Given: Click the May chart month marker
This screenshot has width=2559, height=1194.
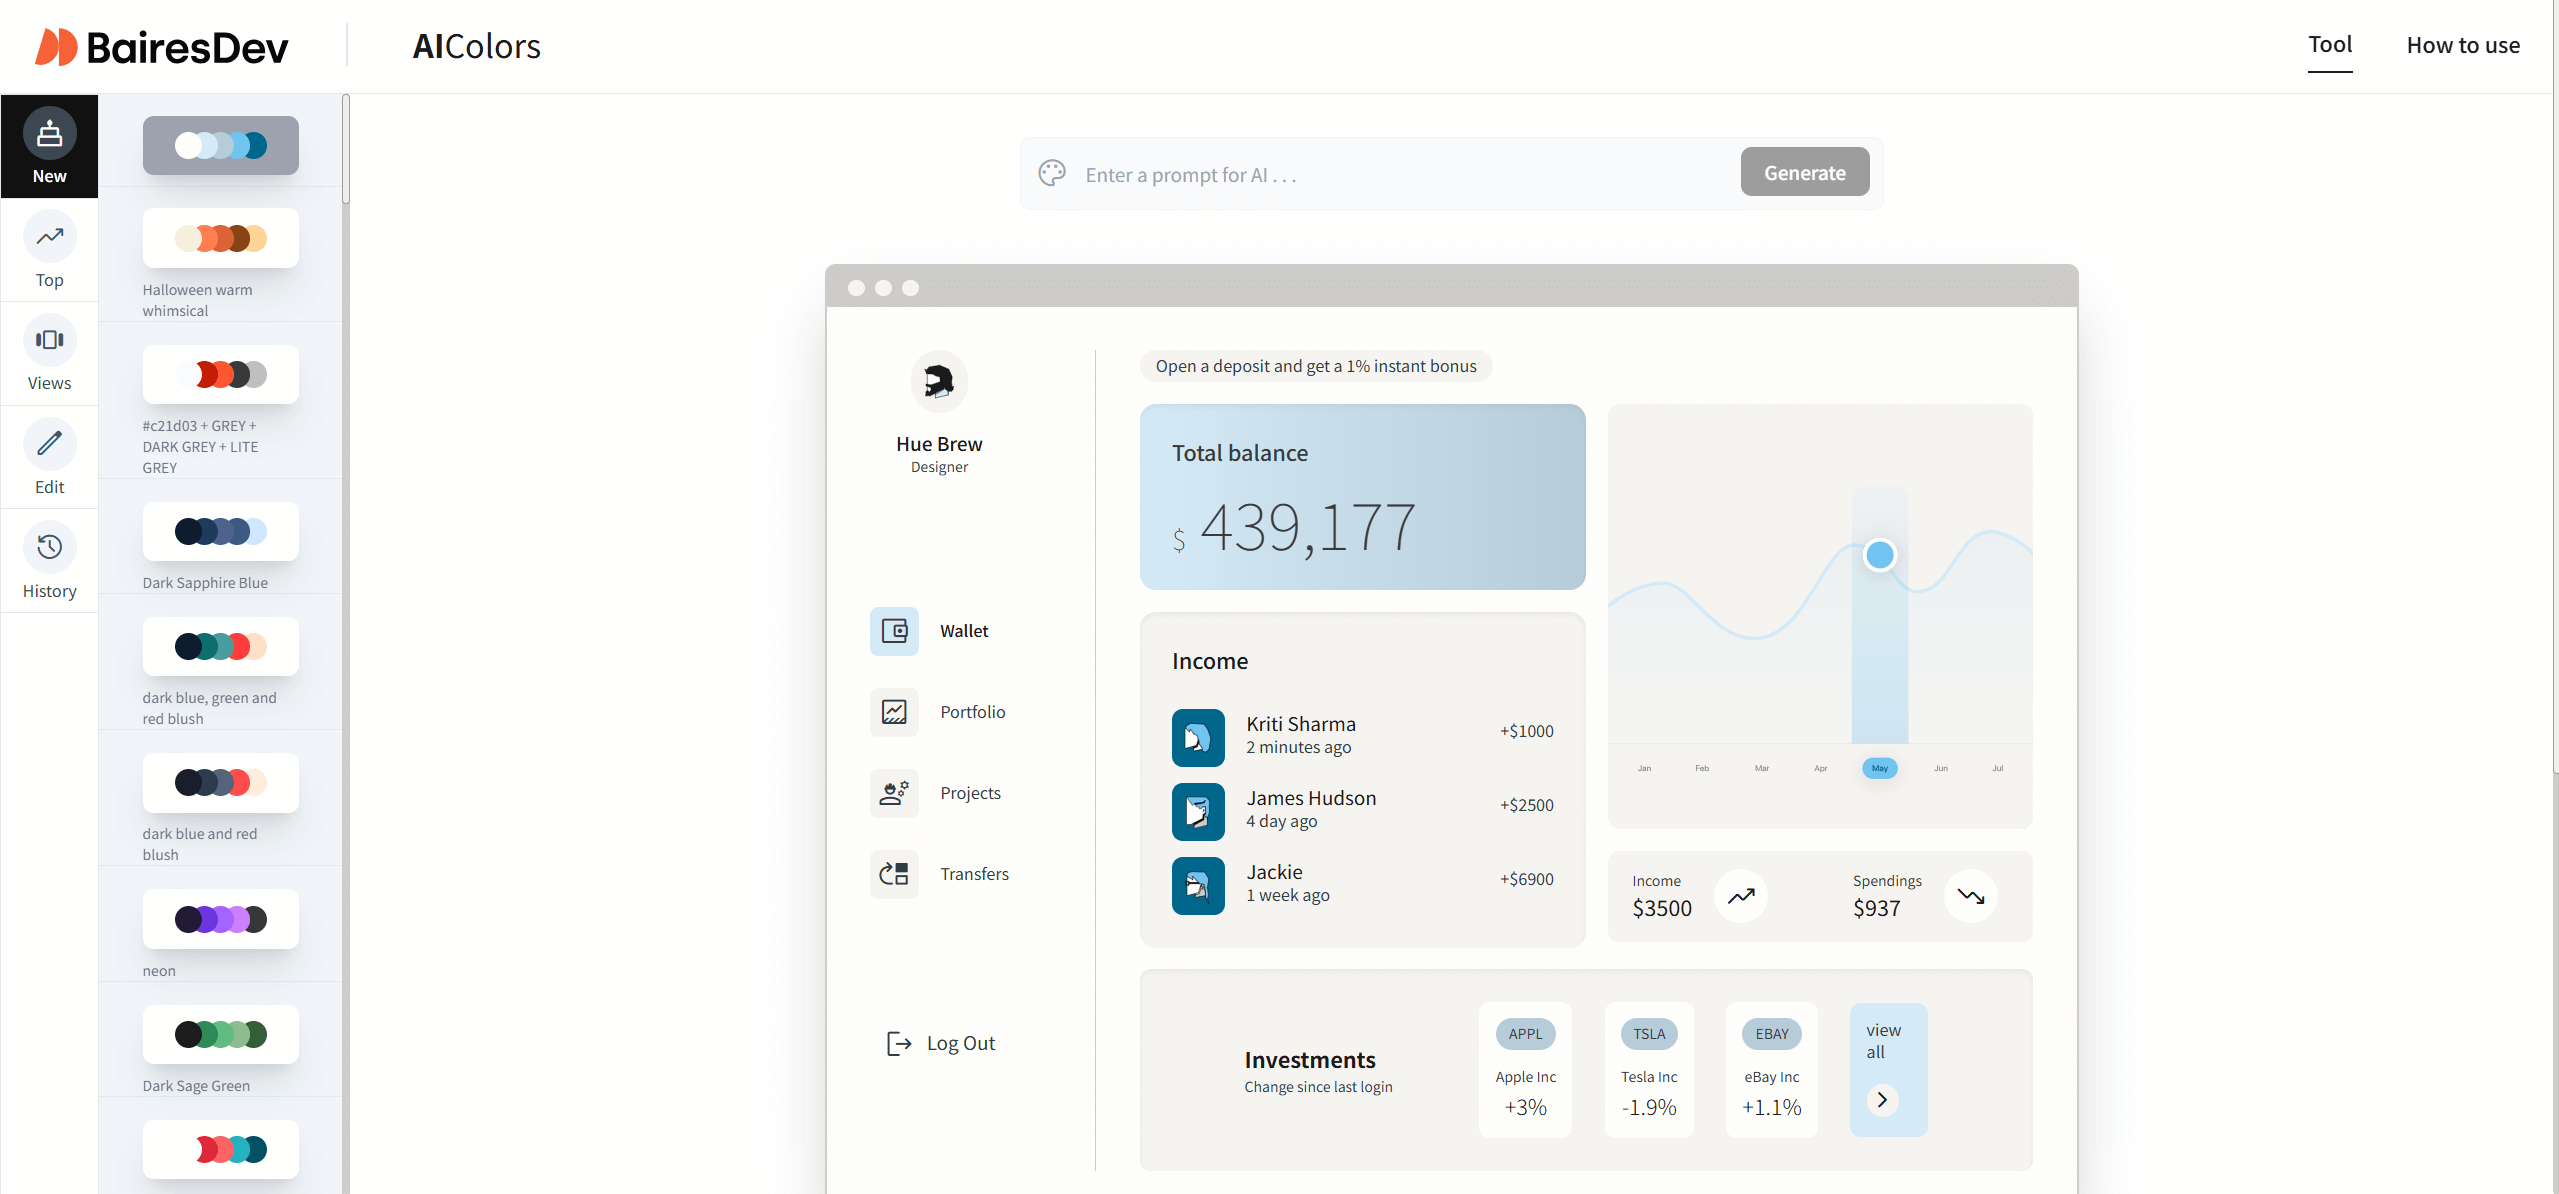Looking at the screenshot, I should pos(1879,768).
